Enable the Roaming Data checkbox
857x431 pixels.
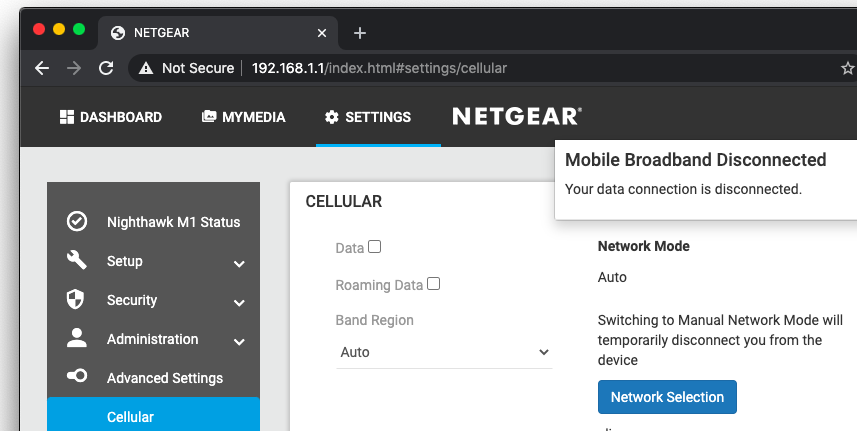[x=433, y=284]
